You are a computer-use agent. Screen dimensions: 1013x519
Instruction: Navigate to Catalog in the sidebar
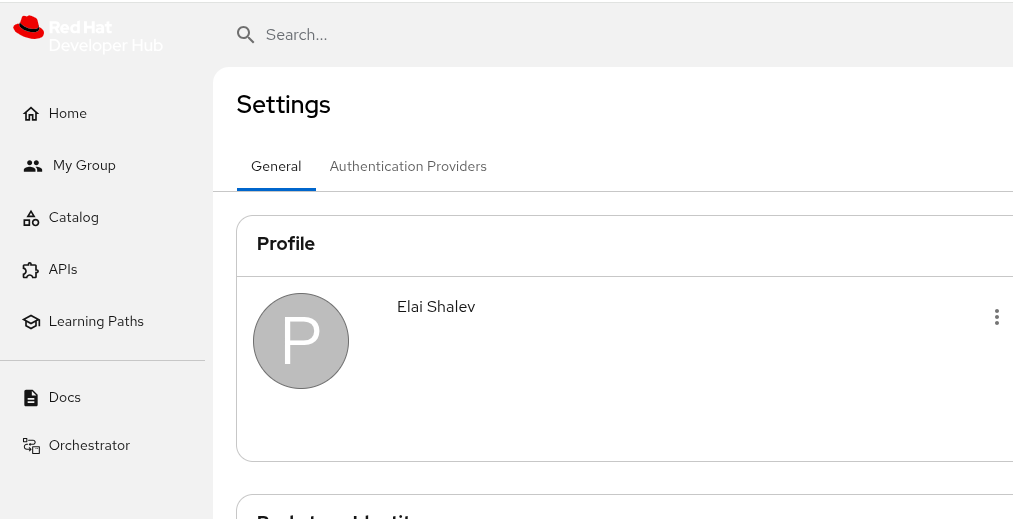point(74,218)
